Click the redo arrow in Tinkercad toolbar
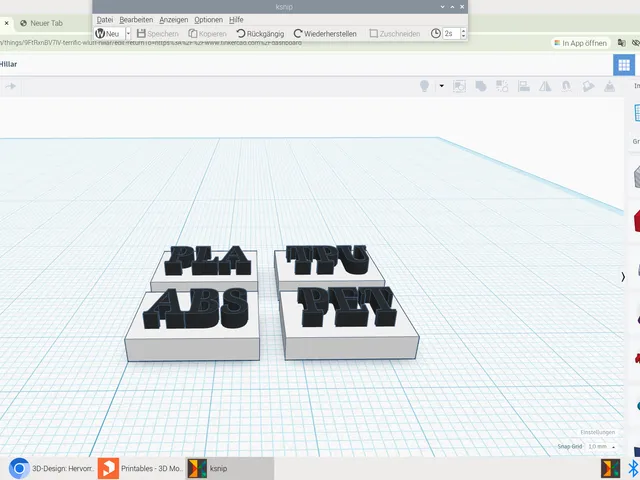This screenshot has height=480, width=640. coord(11,86)
